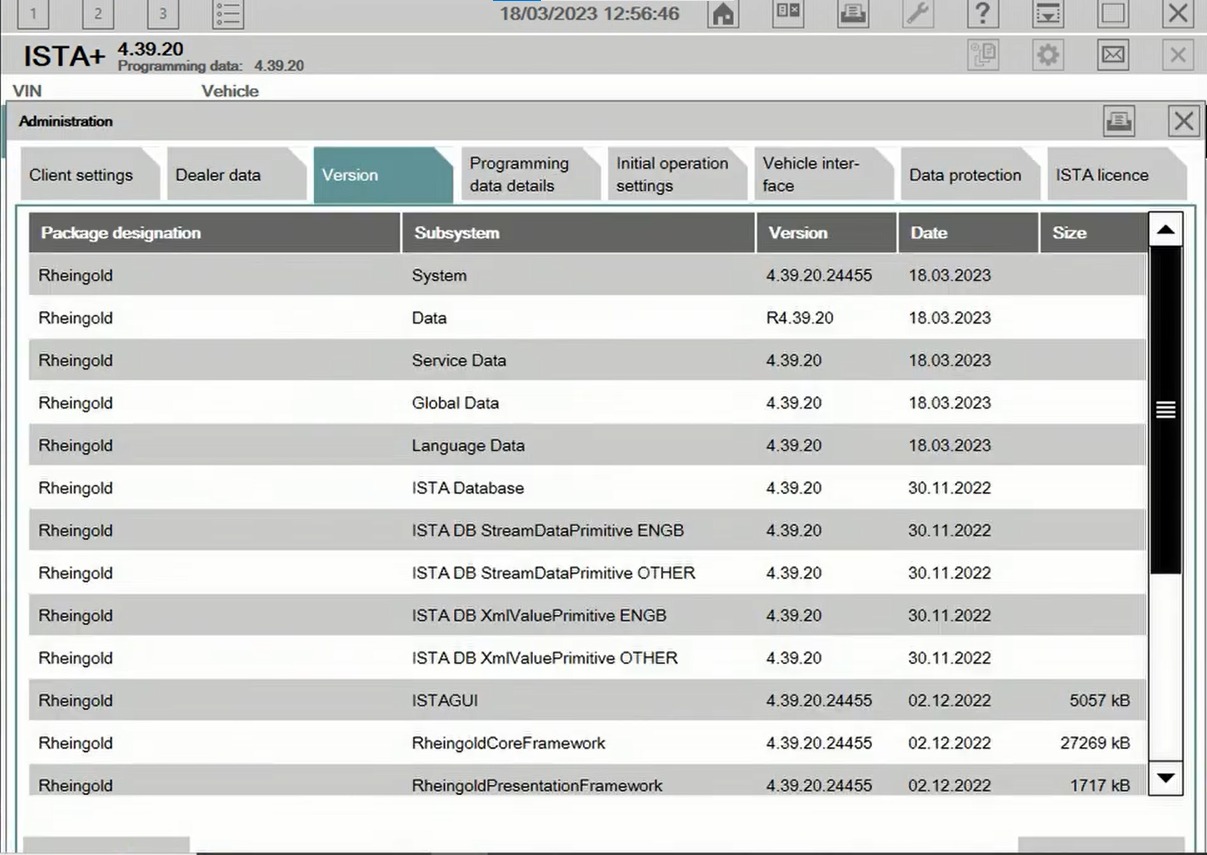Open the home screen

tap(722, 14)
